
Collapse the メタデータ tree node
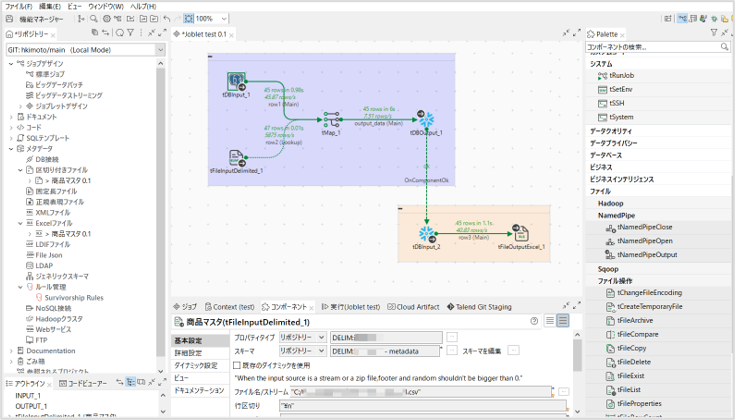tap(11, 149)
